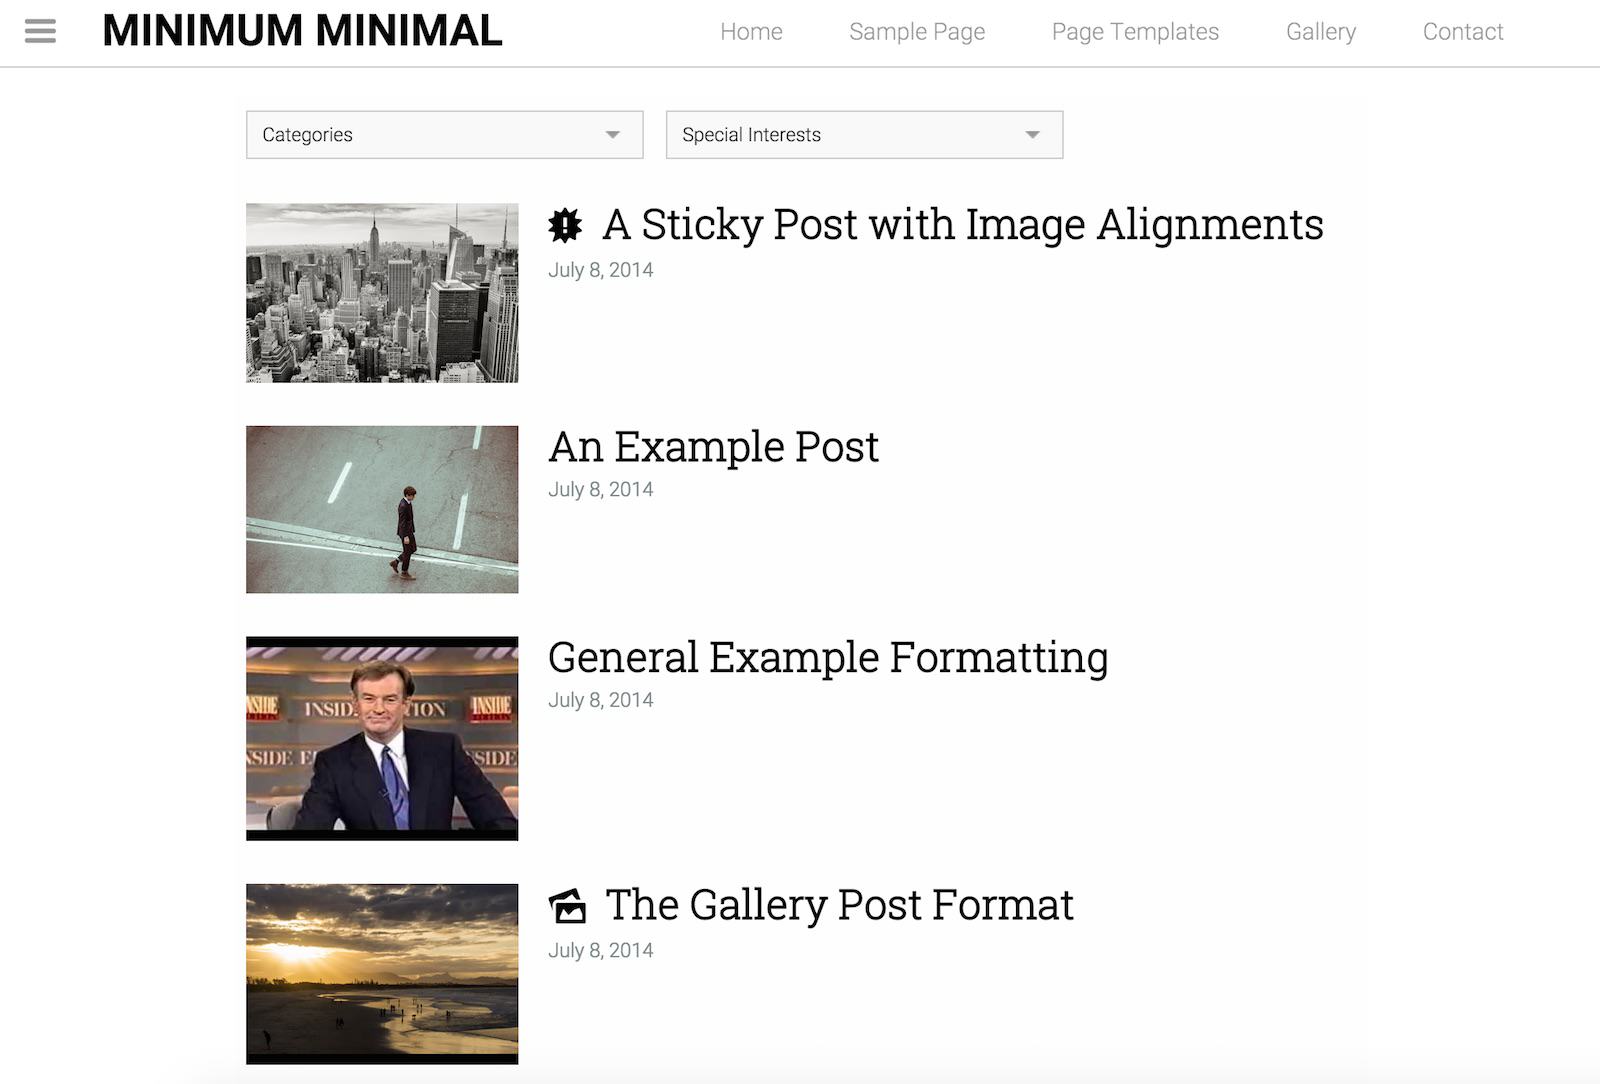Click the man walking on road thumbnail
The width and height of the screenshot is (1600, 1084).
(x=382, y=509)
